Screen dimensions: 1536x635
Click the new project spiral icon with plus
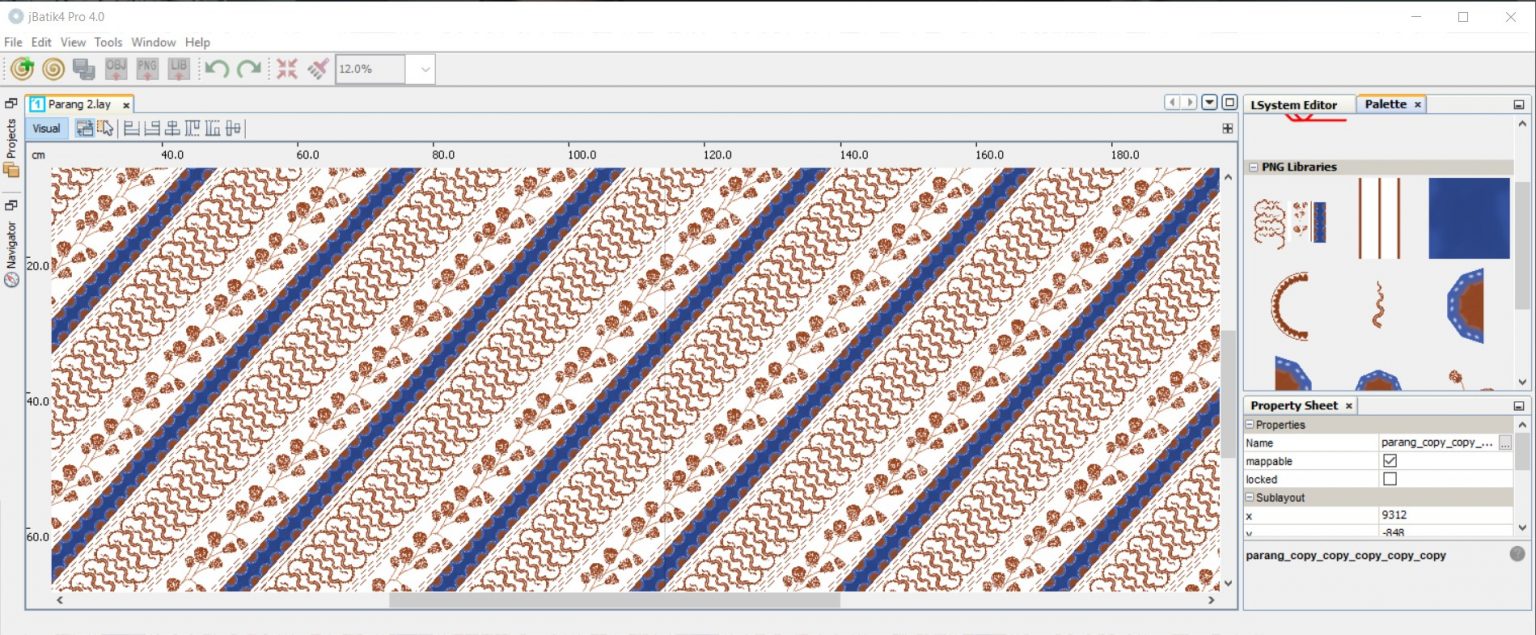[22, 69]
